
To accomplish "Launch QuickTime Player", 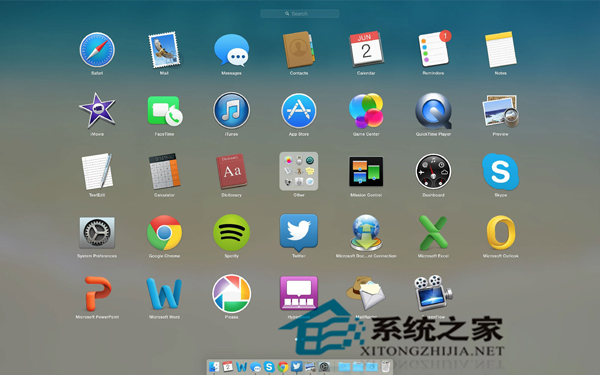I will 434,111.
